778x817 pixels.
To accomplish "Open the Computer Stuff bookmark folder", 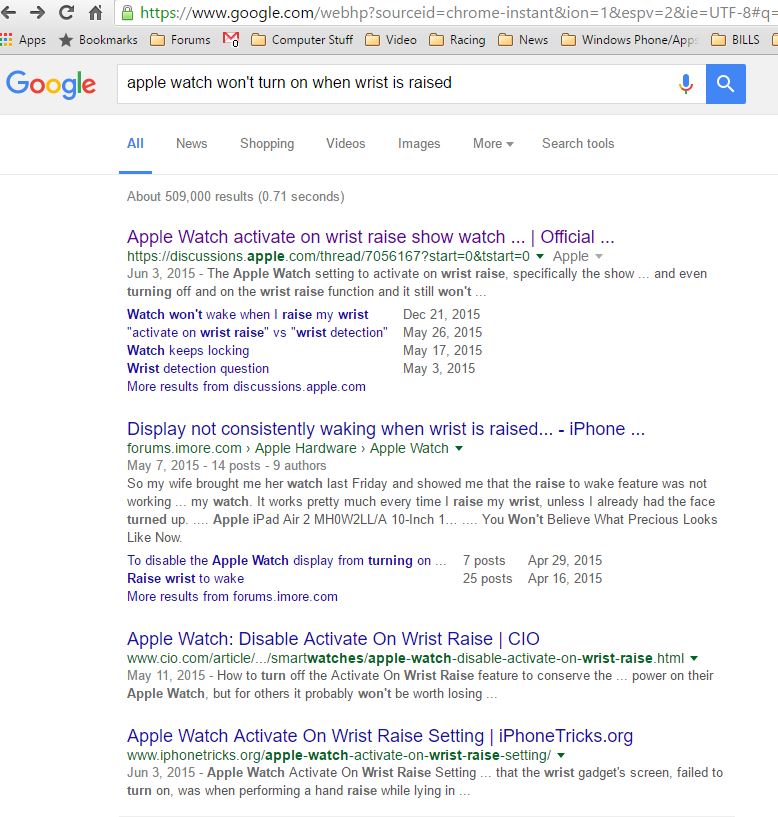I will click(302, 40).
